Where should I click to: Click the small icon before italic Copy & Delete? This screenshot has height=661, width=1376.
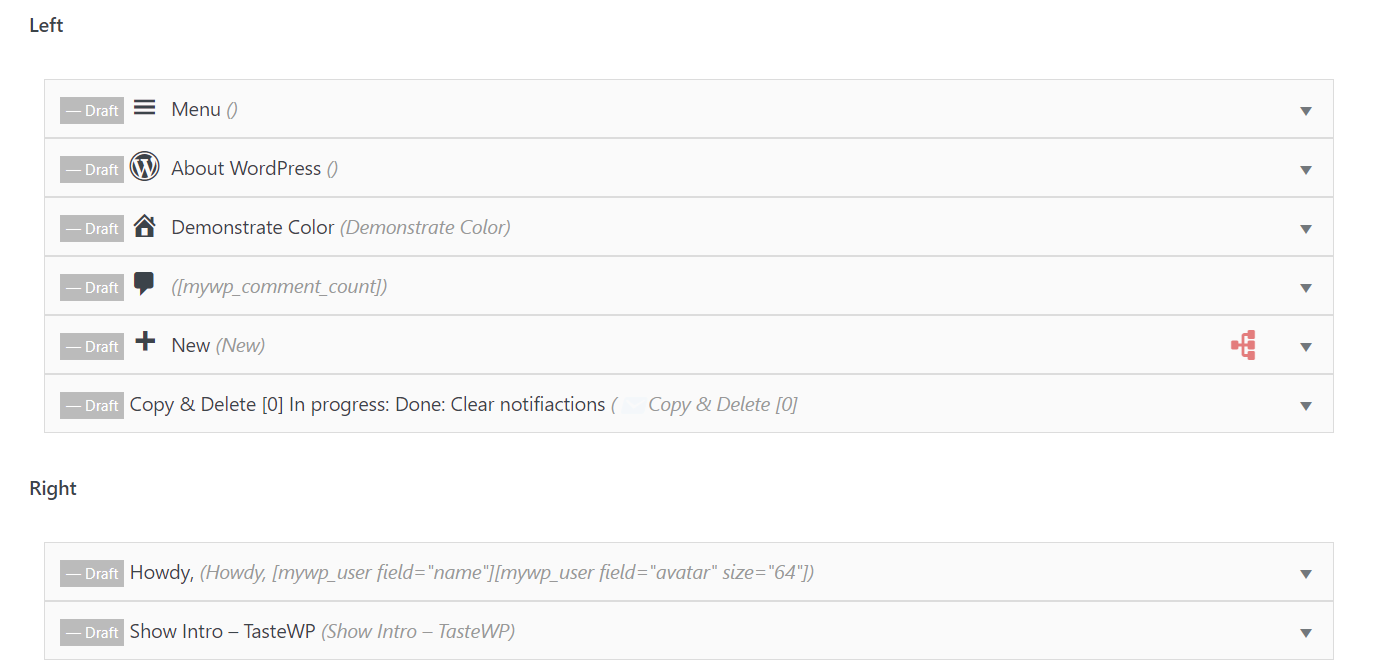(634, 403)
